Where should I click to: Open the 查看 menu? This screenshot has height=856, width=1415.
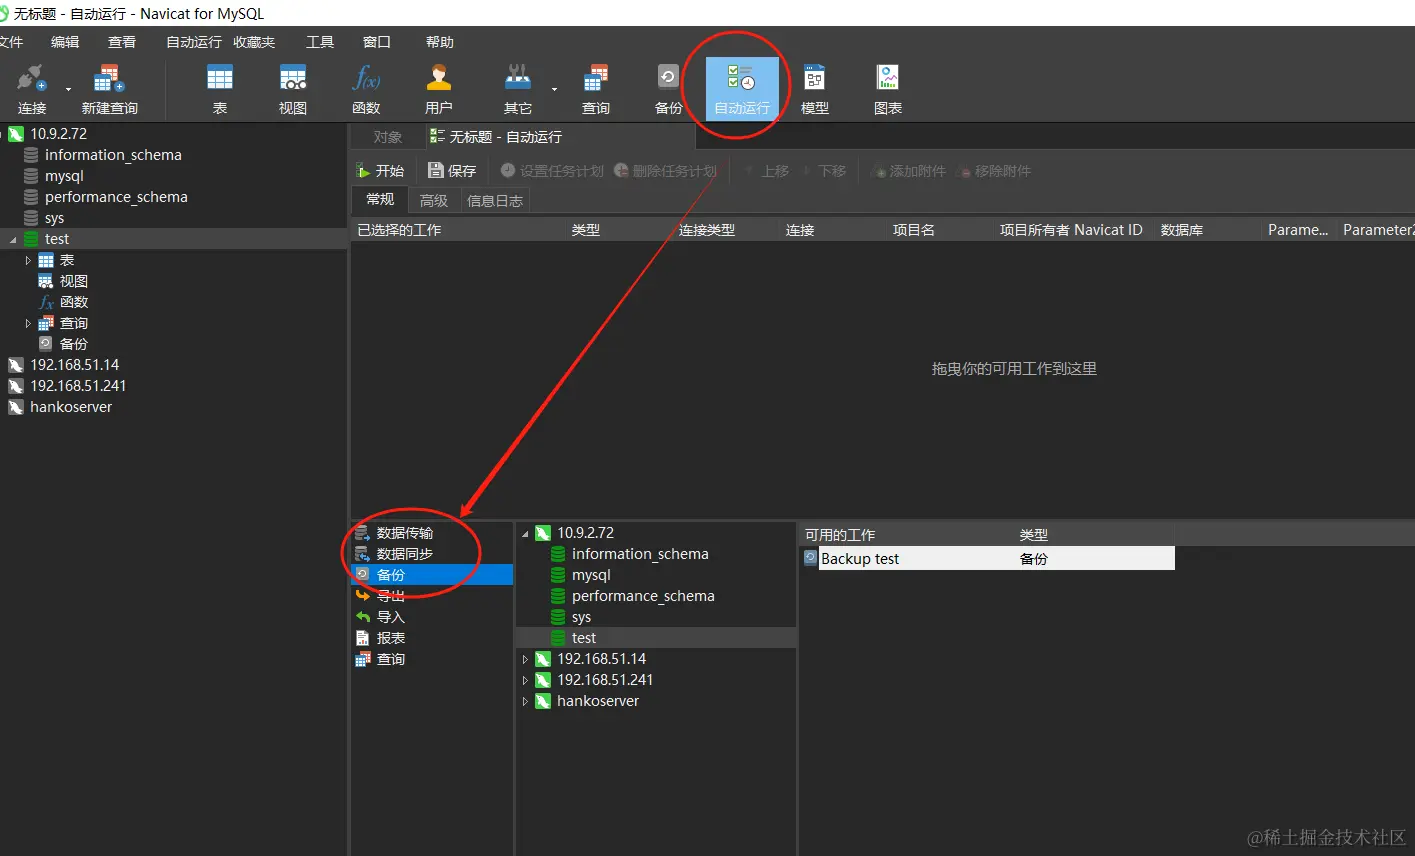[x=122, y=42]
